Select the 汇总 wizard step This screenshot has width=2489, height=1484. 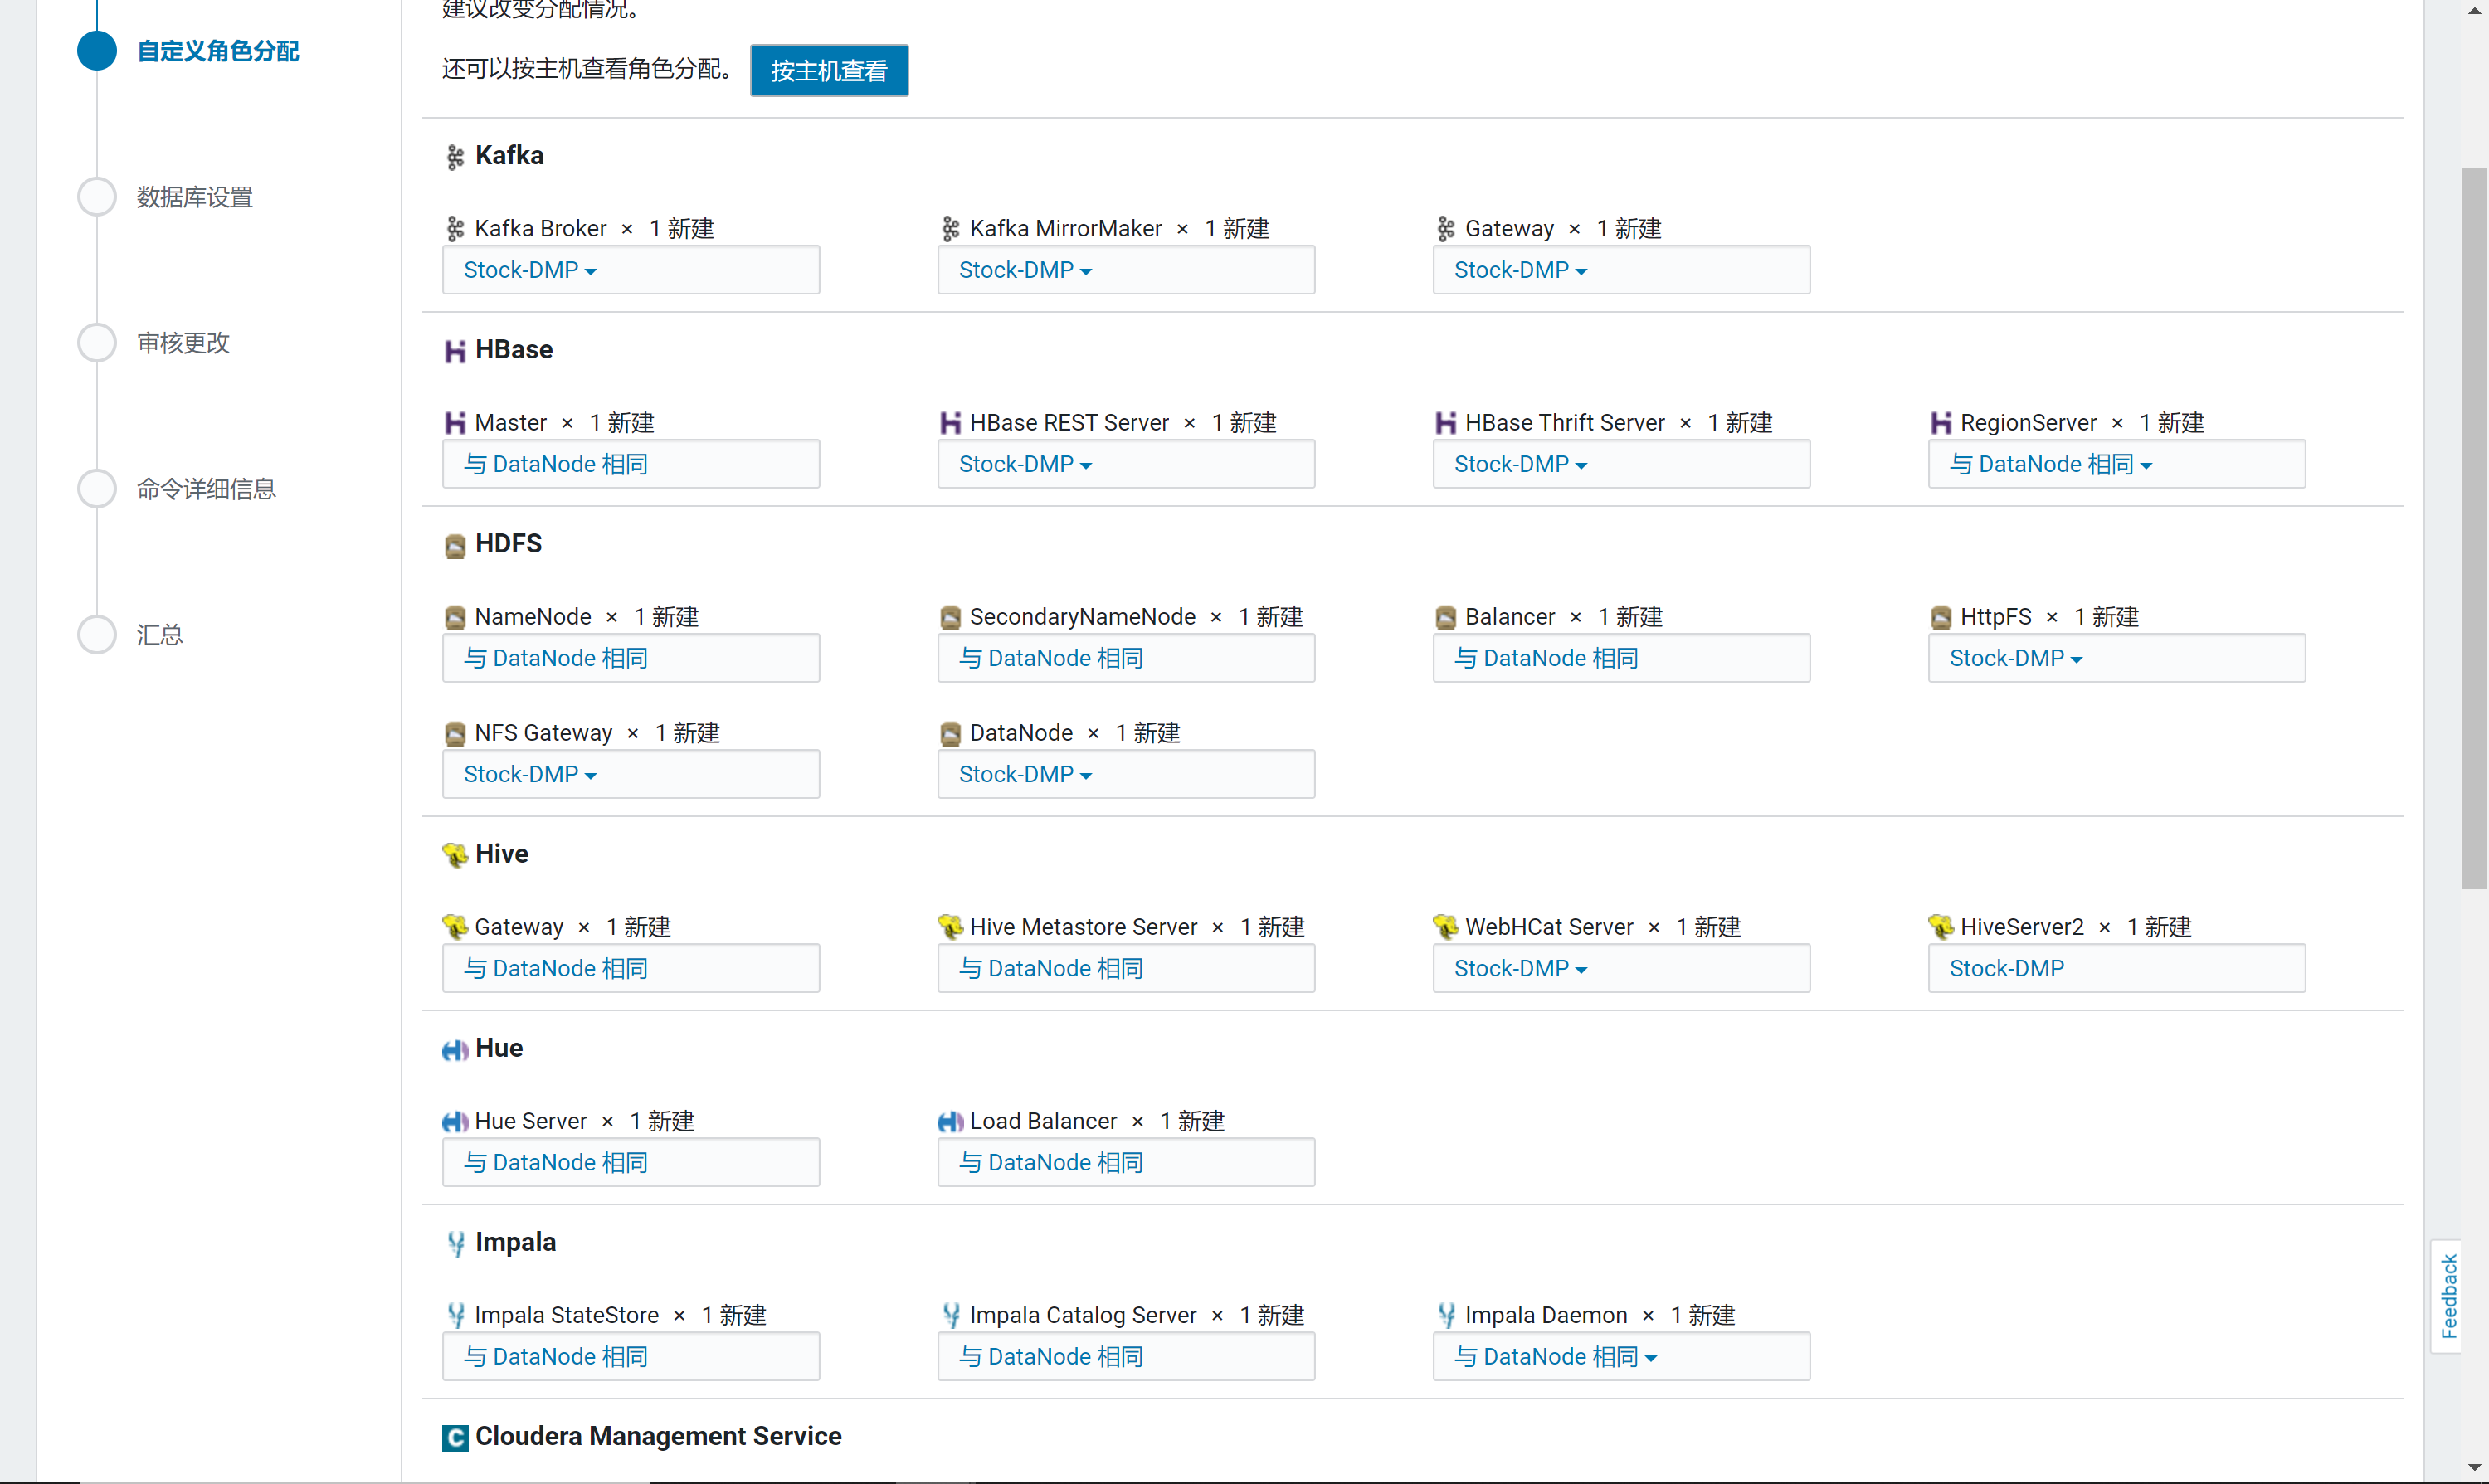click(x=160, y=635)
